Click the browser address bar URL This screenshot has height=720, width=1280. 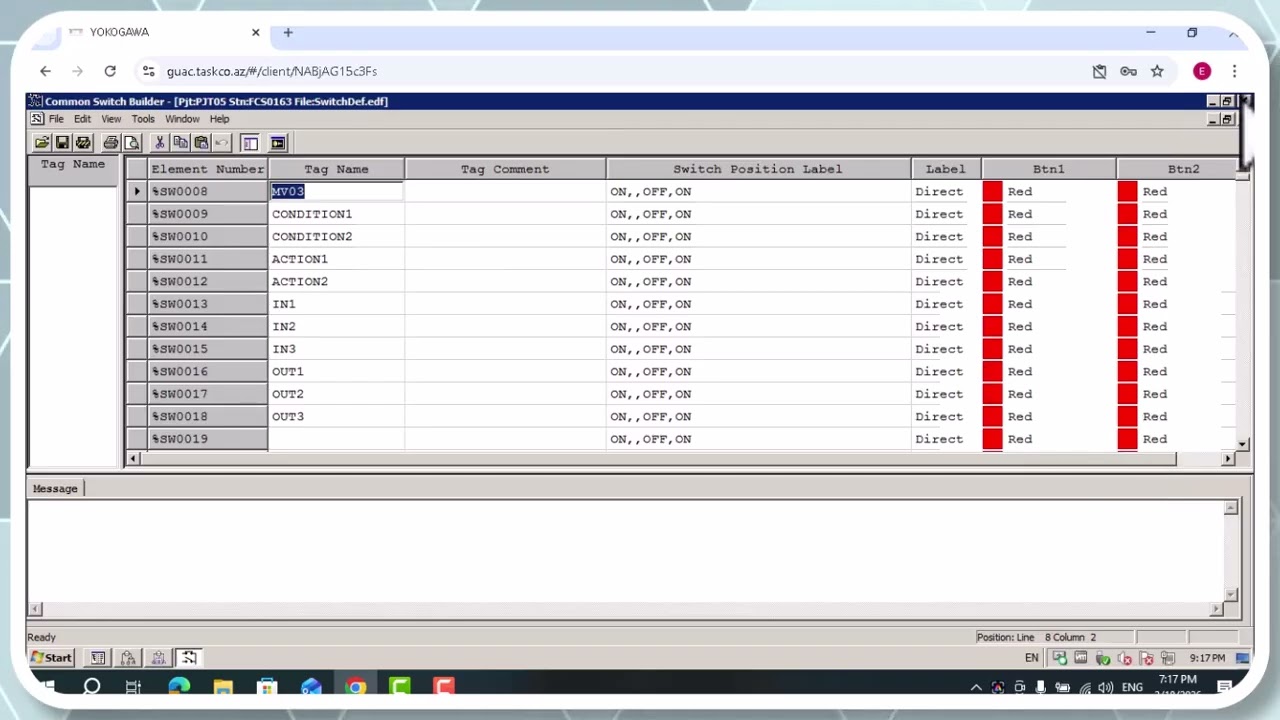pos(272,71)
